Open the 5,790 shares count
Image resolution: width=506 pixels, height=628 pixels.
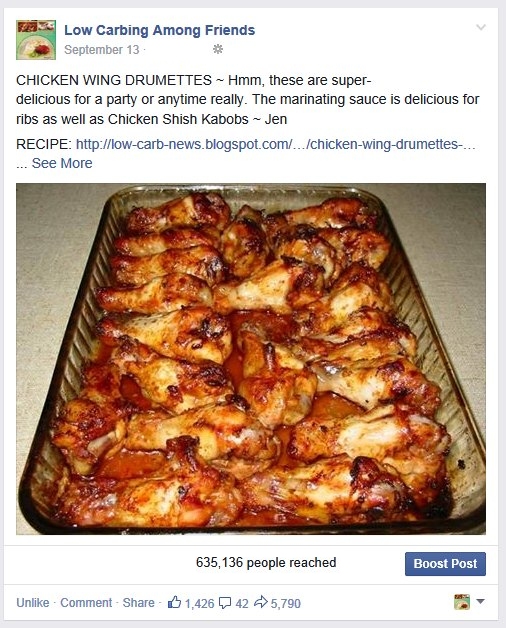(286, 604)
